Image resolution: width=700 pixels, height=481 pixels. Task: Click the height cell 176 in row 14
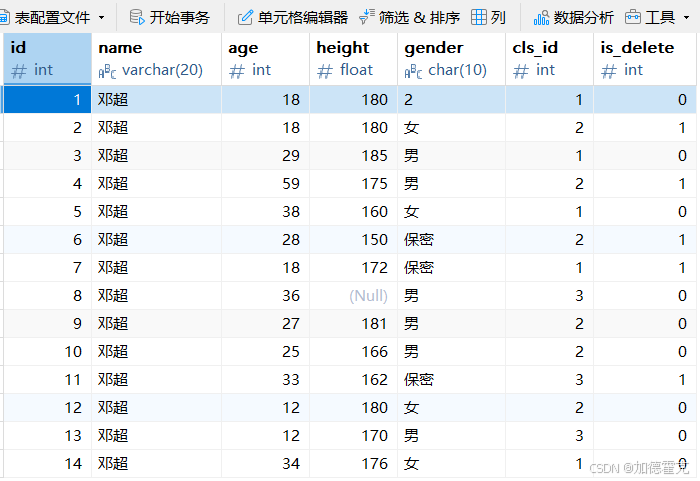353,464
